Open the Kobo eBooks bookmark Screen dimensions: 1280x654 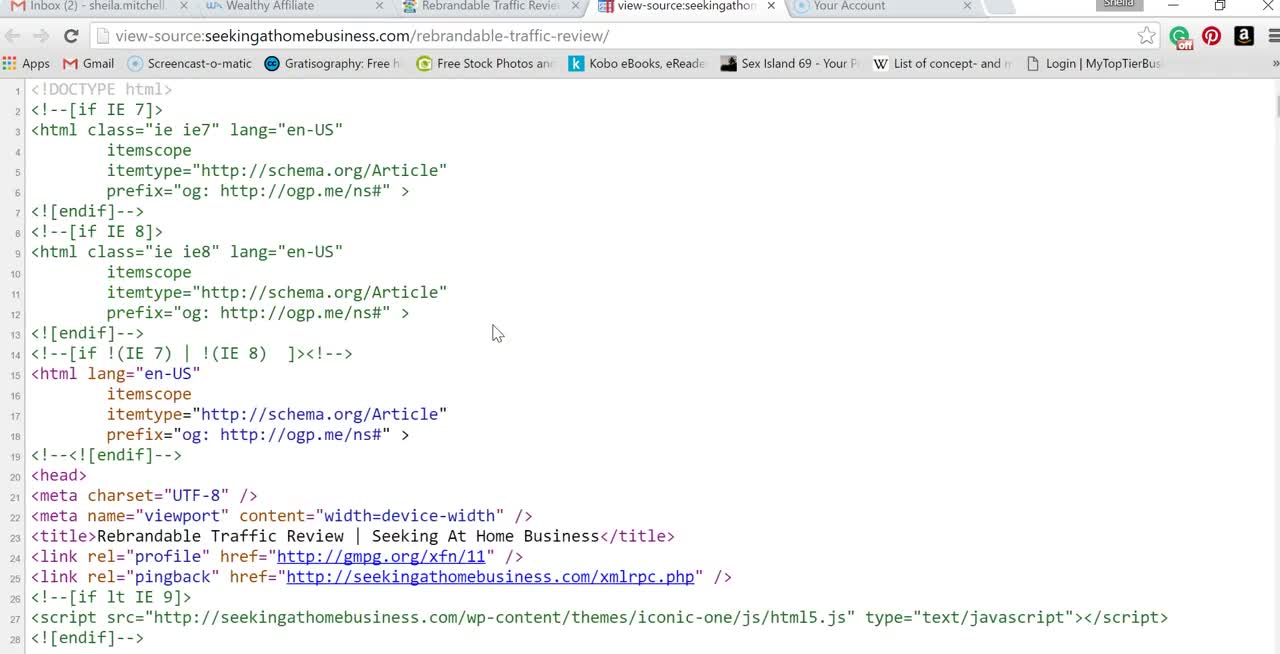tap(637, 64)
